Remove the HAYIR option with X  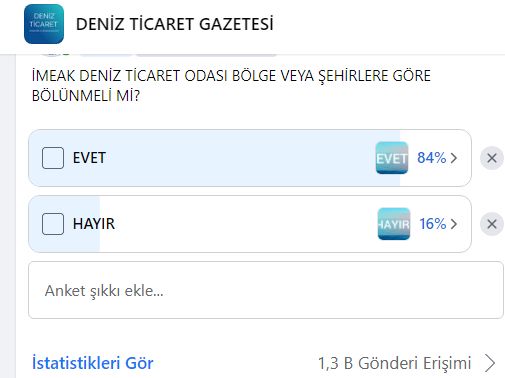click(x=492, y=224)
